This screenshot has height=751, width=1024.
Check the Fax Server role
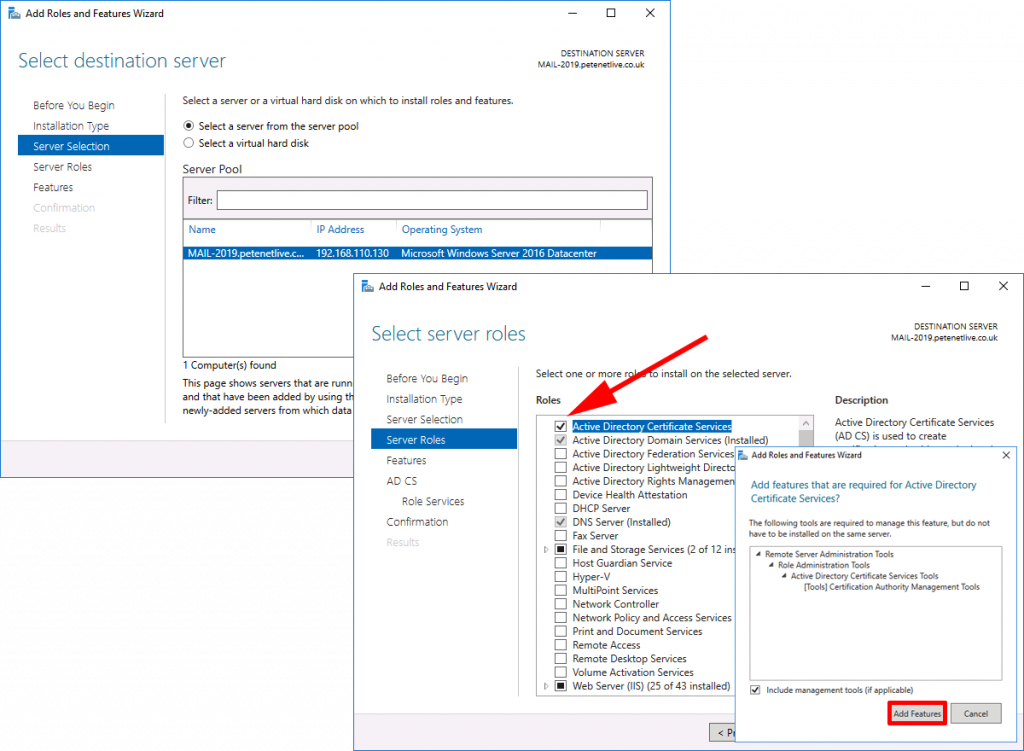pos(560,535)
